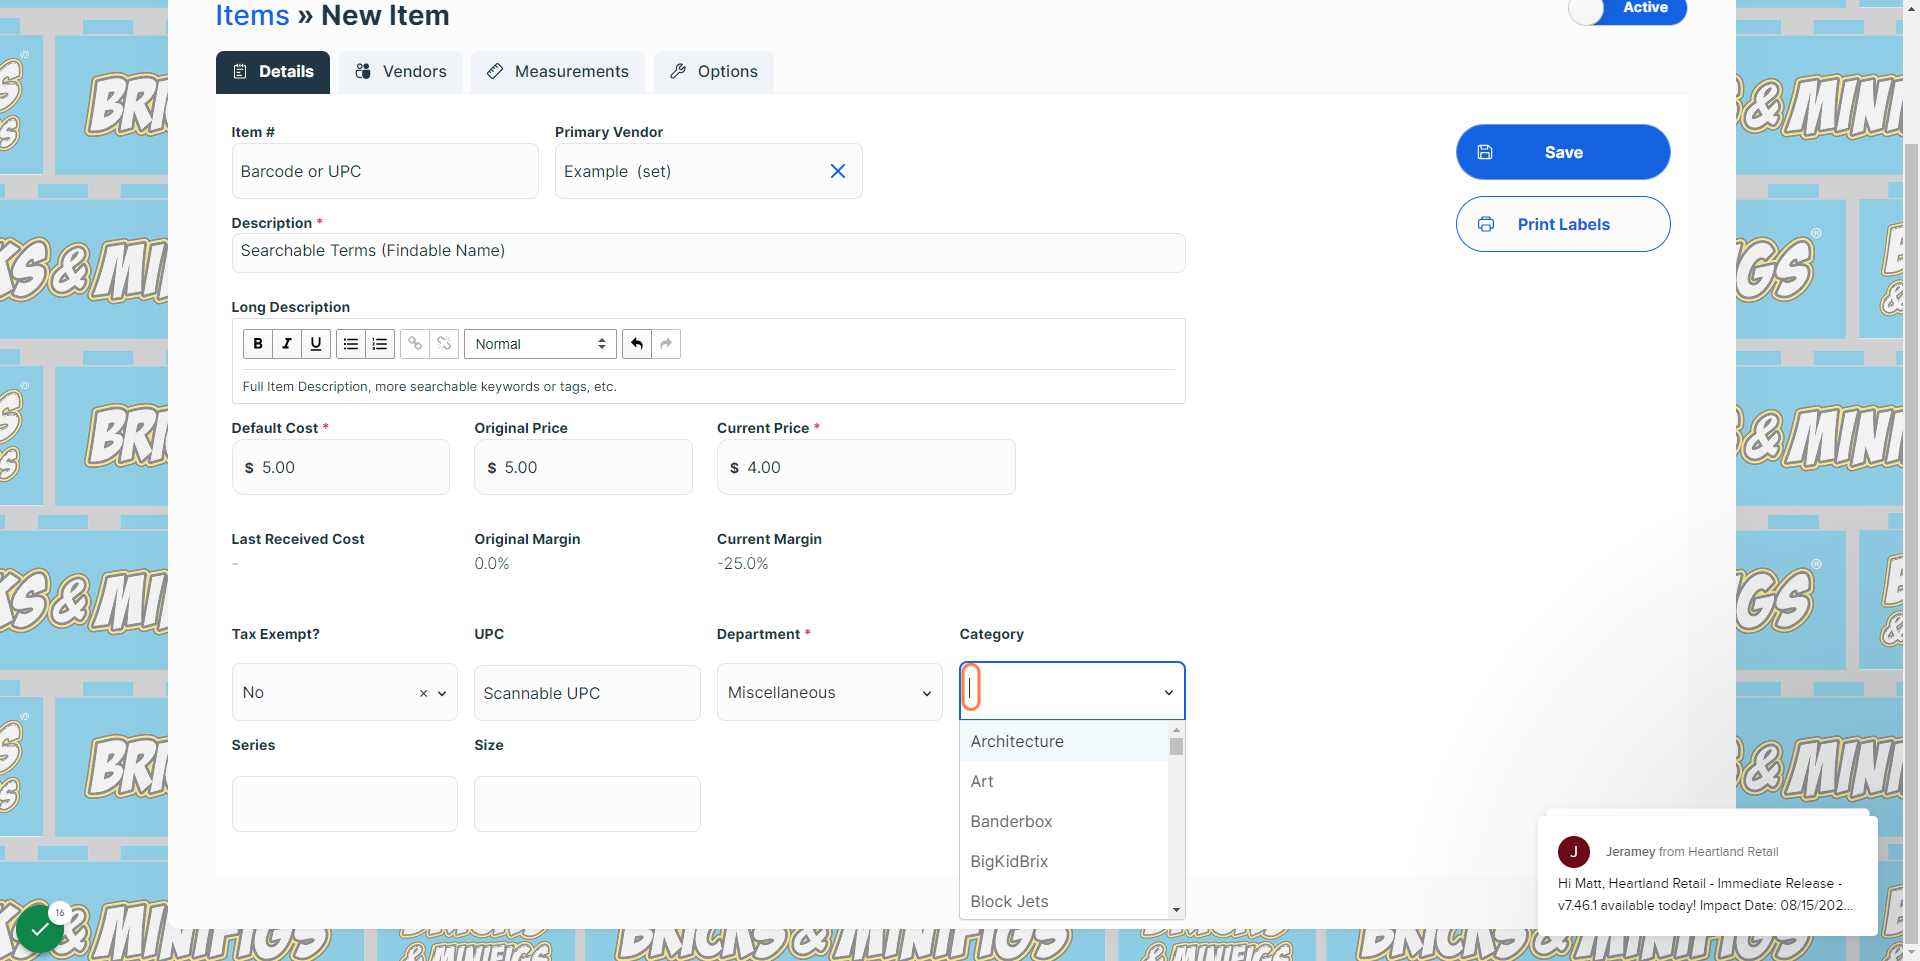Insert numbered list in description editor

point(380,344)
